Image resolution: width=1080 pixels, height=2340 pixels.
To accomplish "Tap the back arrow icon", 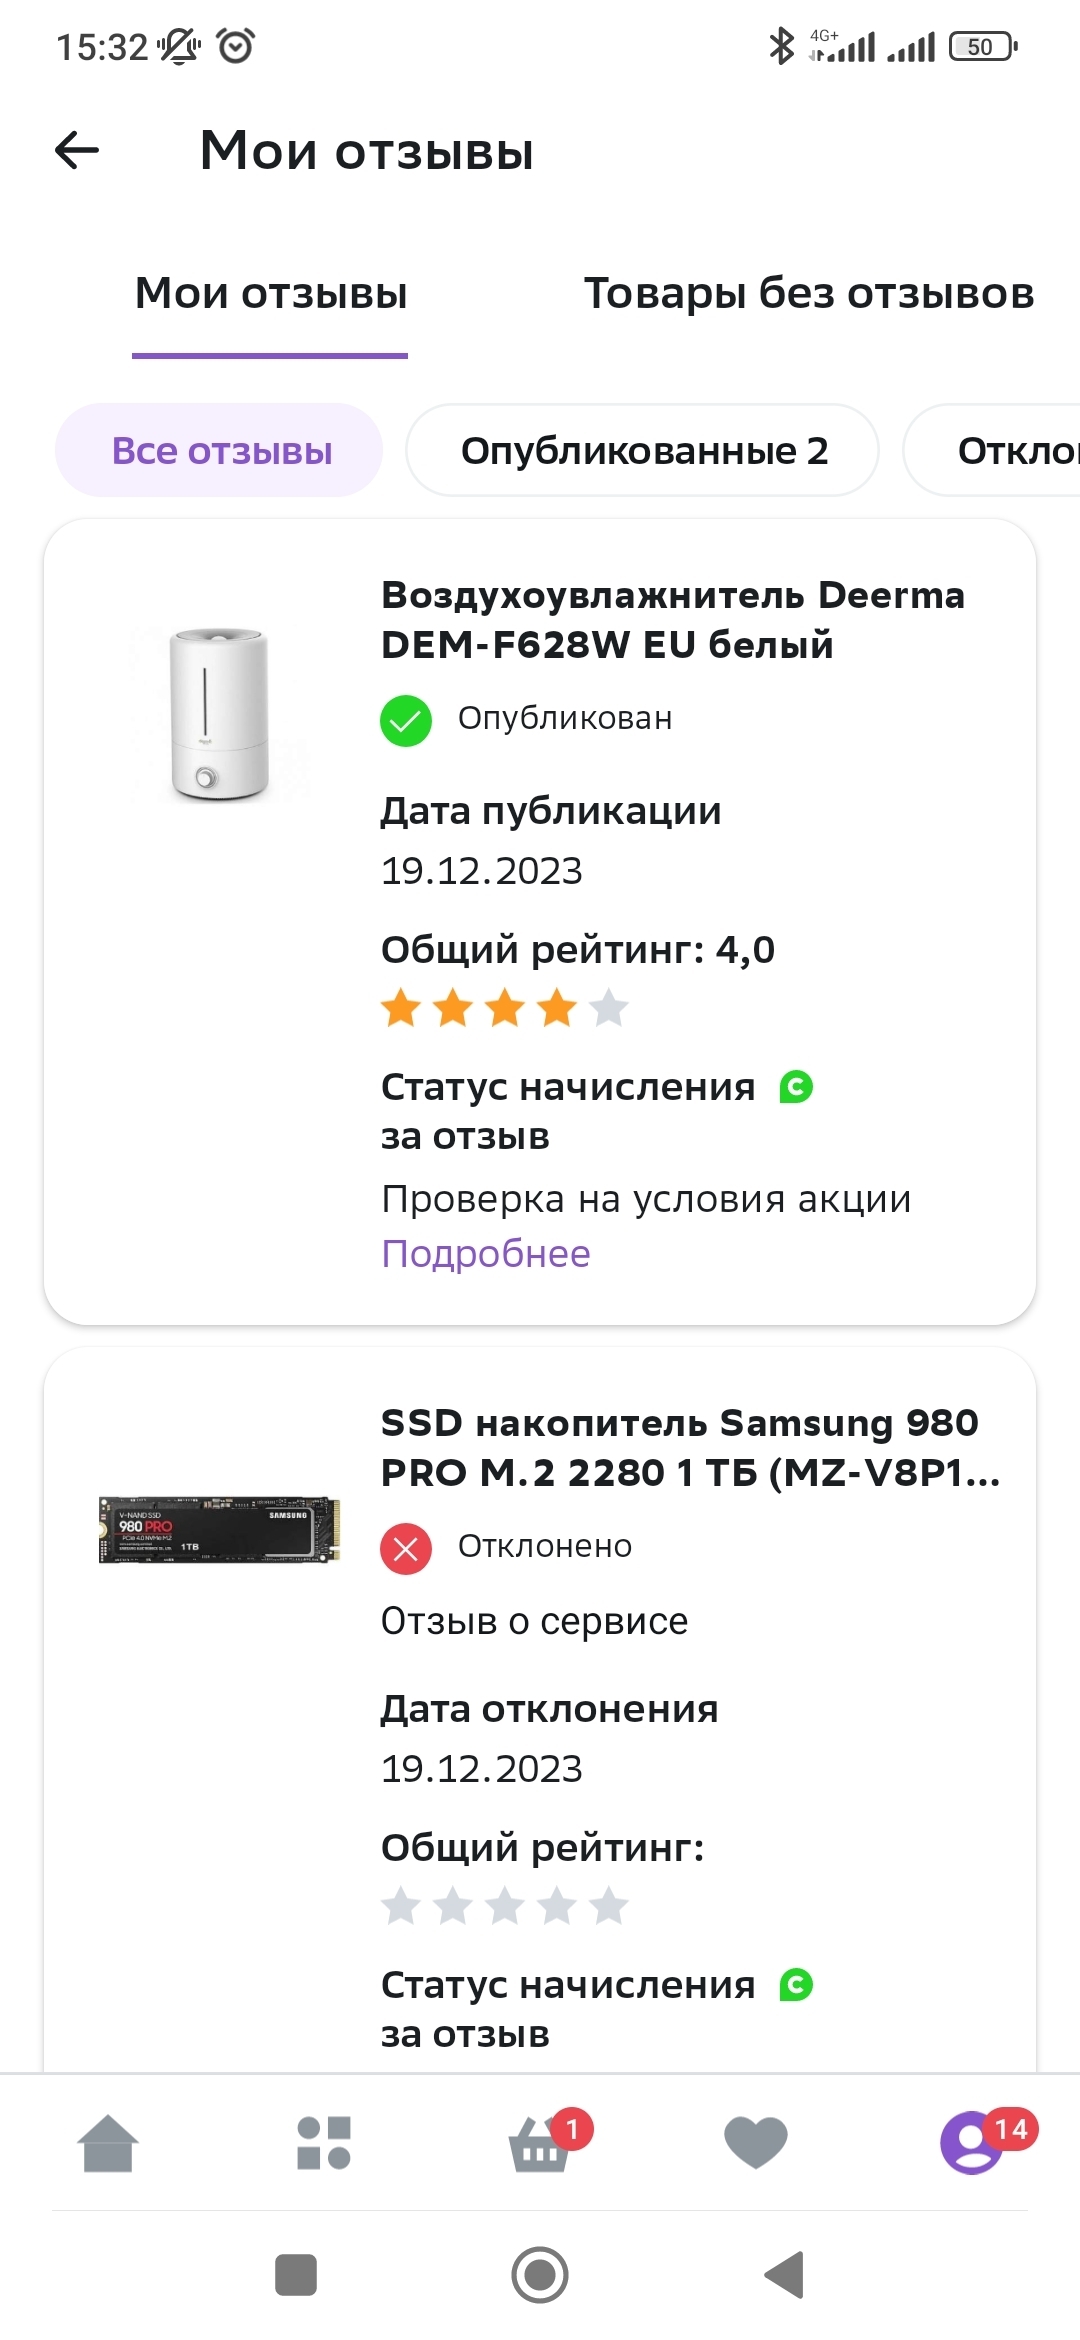I will point(77,151).
